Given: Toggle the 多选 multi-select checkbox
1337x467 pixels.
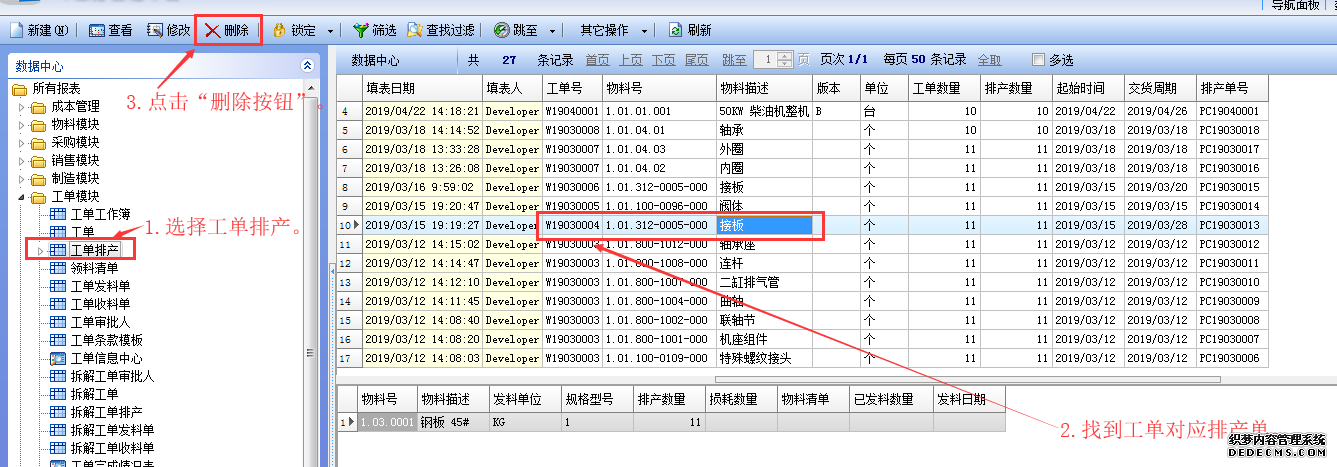Looking at the screenshot, I should coord(1038,60).
